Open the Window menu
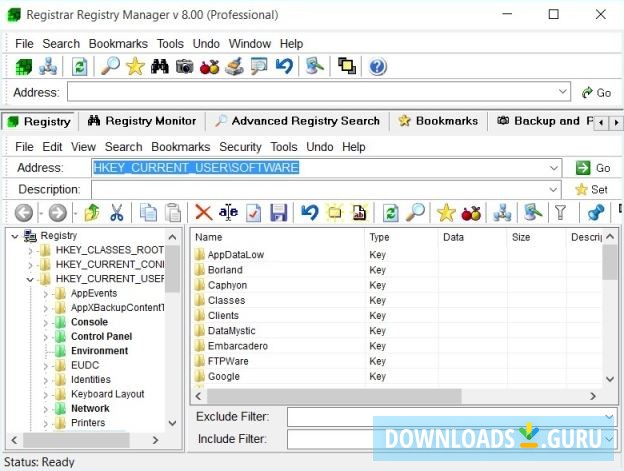The image size is (624, 471). 250,44
